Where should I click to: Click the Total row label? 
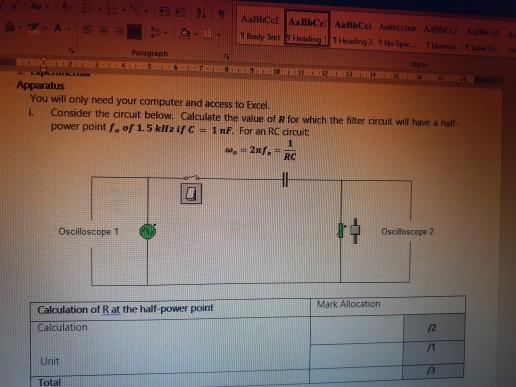pos(49,382)
